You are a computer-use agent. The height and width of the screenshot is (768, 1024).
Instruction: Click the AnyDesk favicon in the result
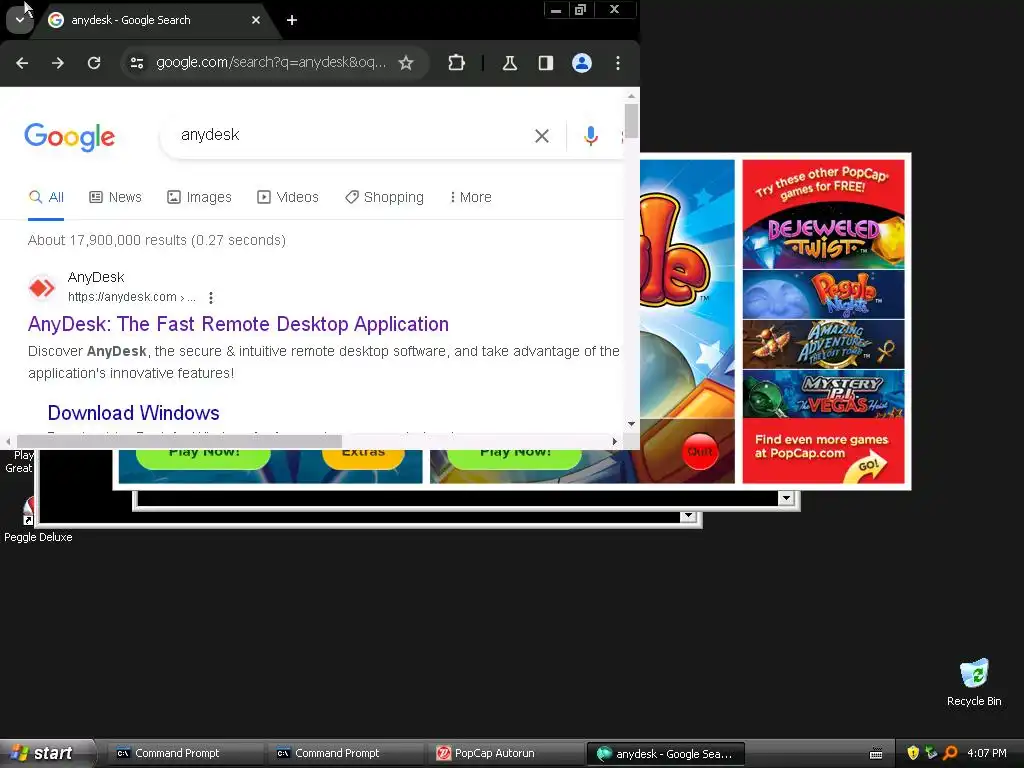pos(42,287)
